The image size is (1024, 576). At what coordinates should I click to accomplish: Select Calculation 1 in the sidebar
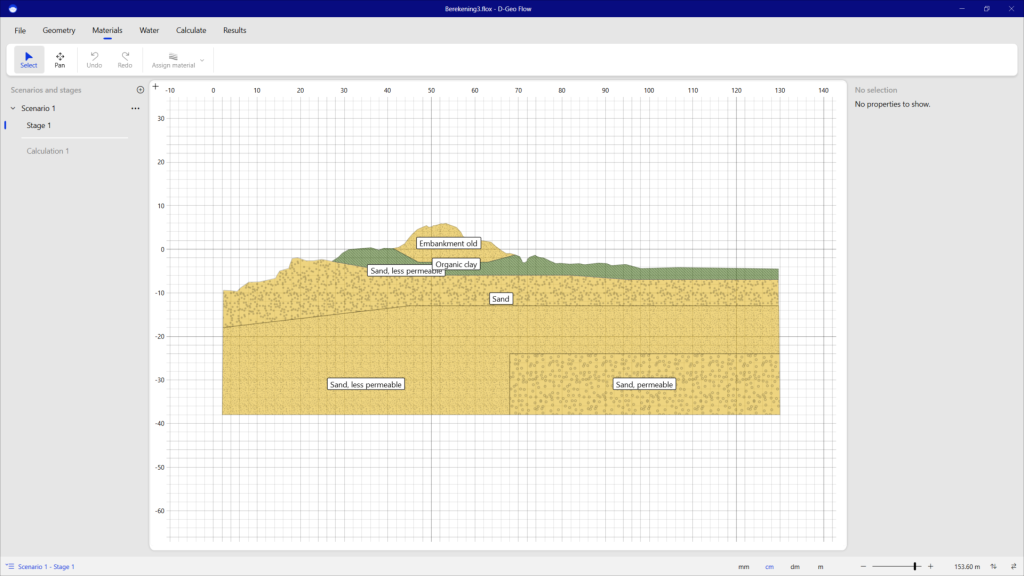47,151
